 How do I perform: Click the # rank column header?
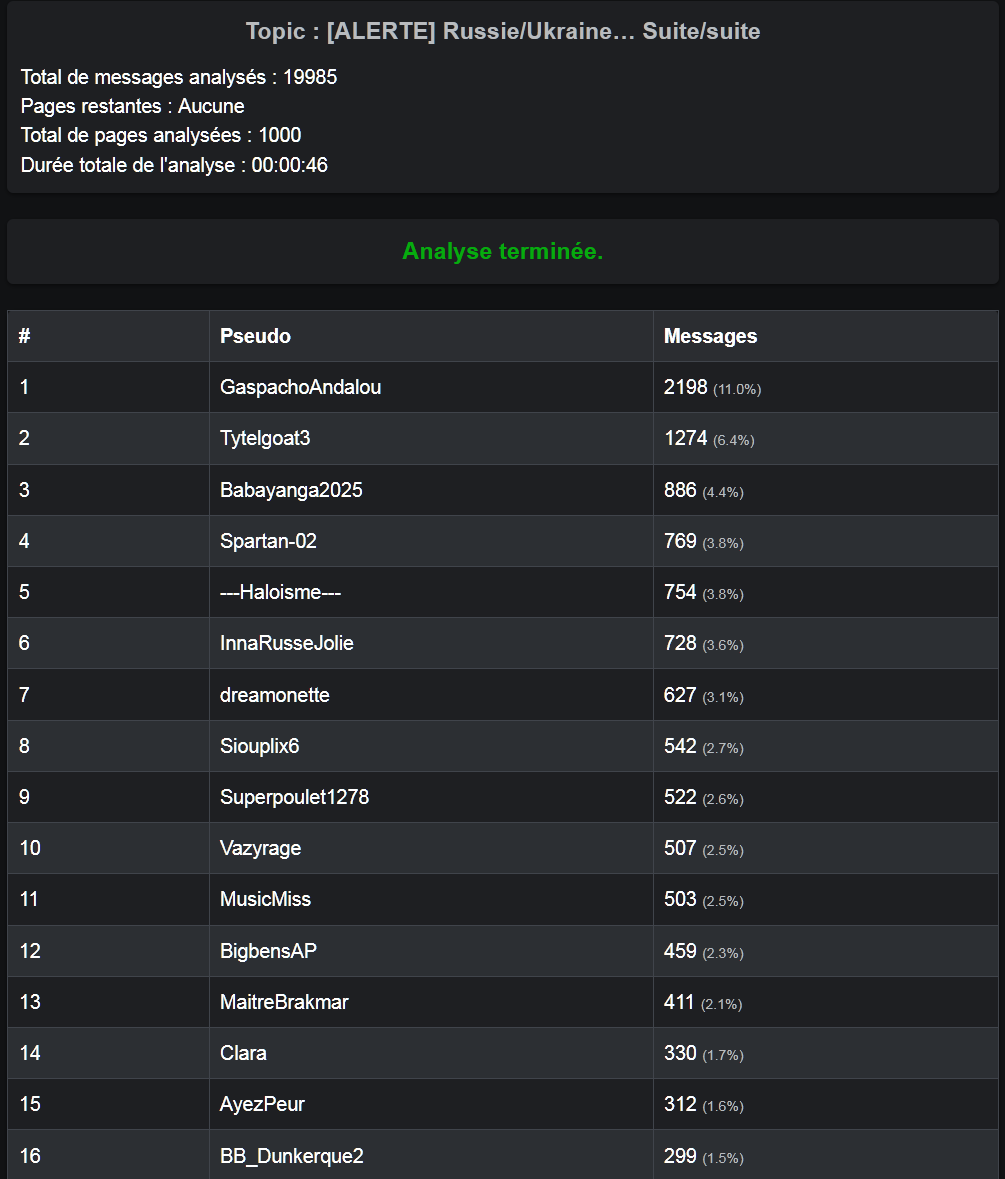click(24, 336)
